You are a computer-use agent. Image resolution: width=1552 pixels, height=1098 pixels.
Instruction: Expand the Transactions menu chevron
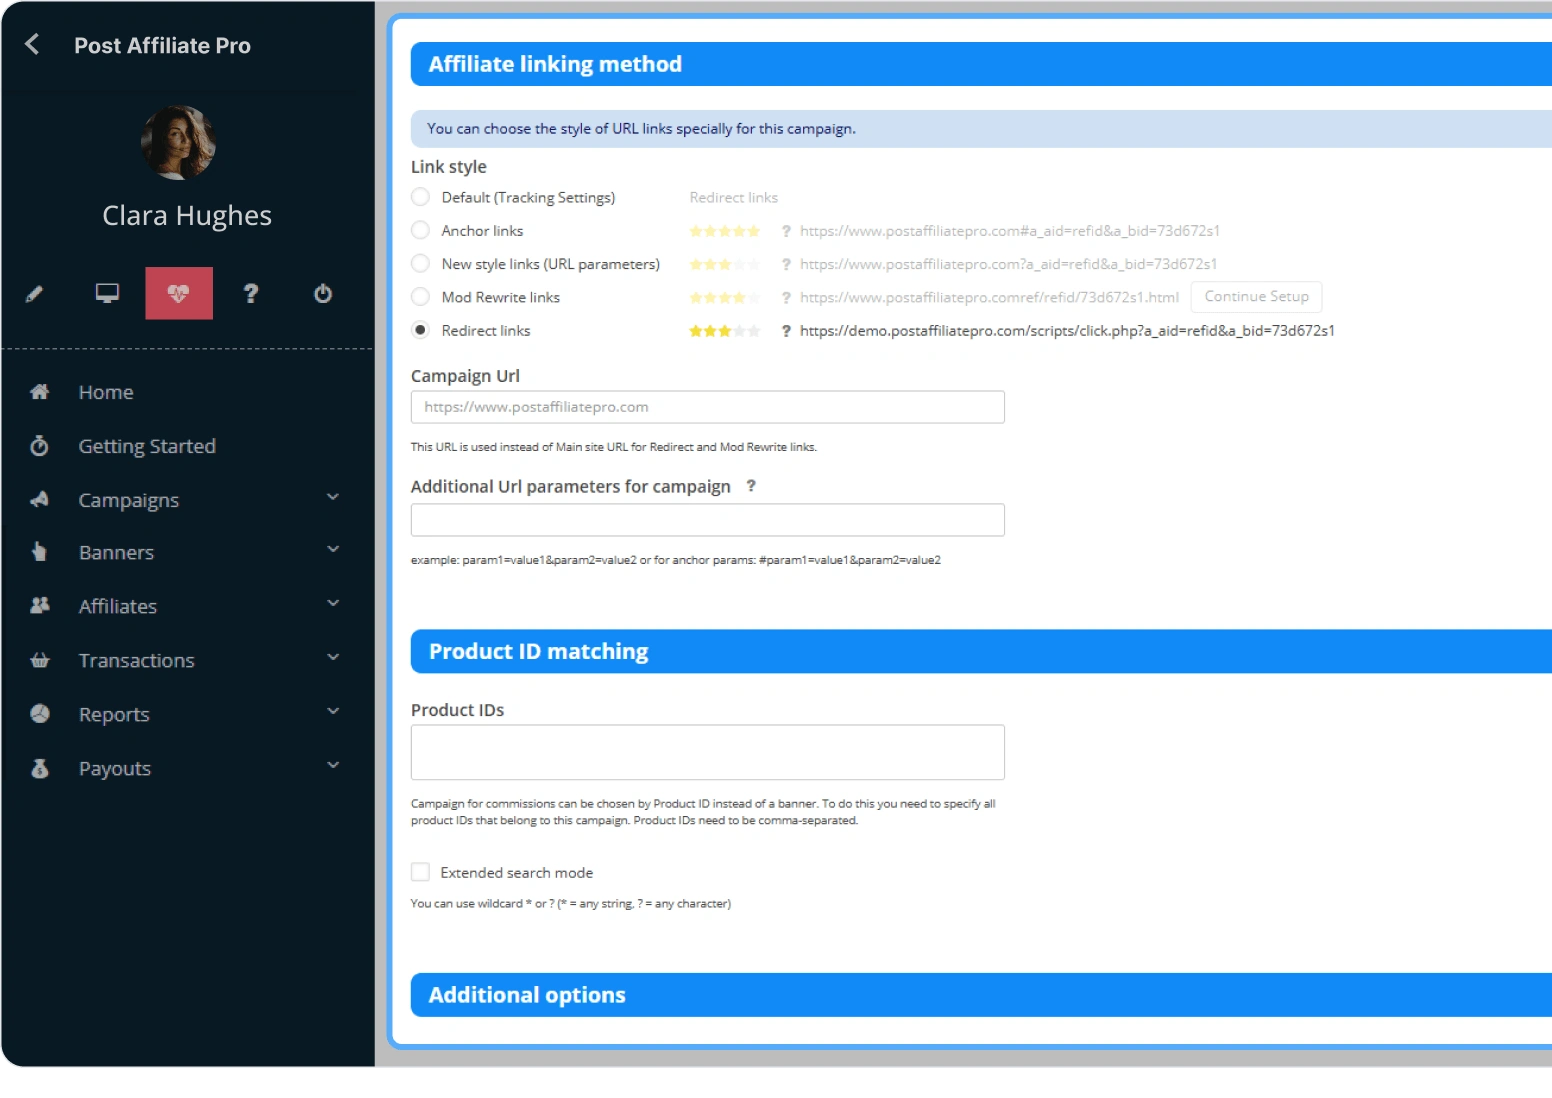point(333,657)
